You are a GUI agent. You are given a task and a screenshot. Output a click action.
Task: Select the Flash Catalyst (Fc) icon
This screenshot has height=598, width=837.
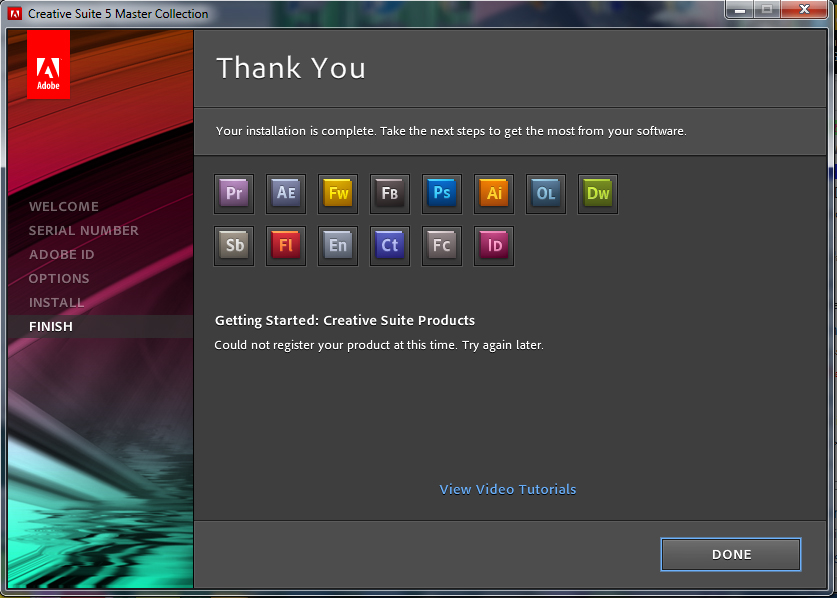pos(442,246)
